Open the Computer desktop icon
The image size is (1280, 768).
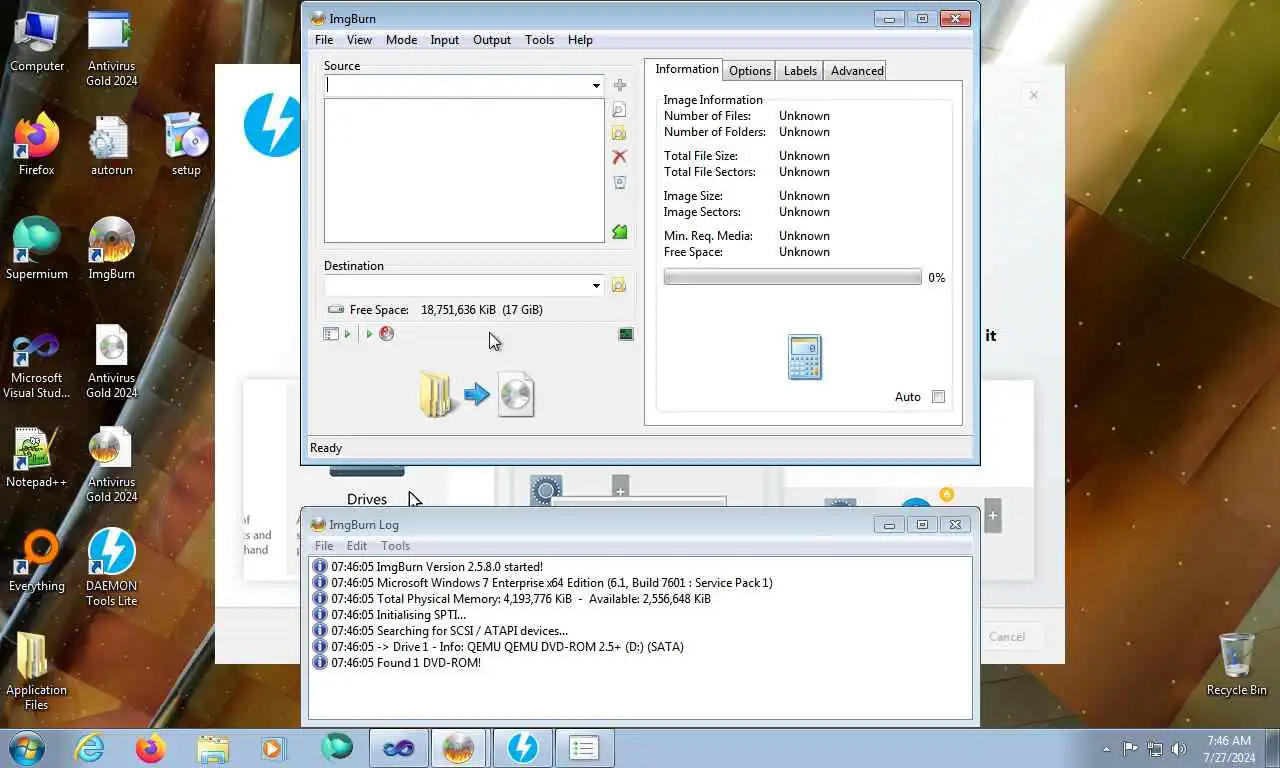point(37,42)
